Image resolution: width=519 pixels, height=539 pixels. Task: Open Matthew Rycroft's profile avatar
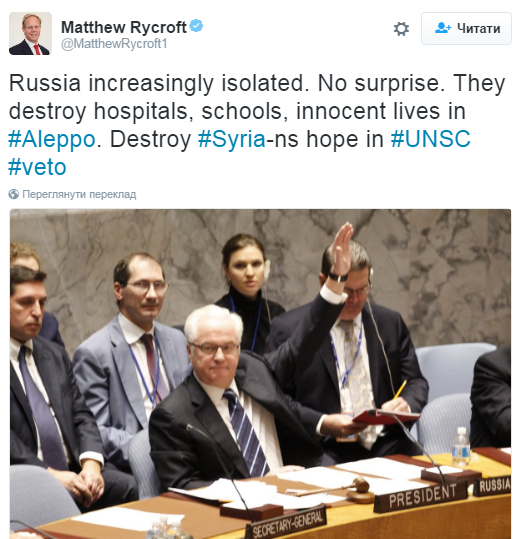pyautogui.click(x=30, y=33)
